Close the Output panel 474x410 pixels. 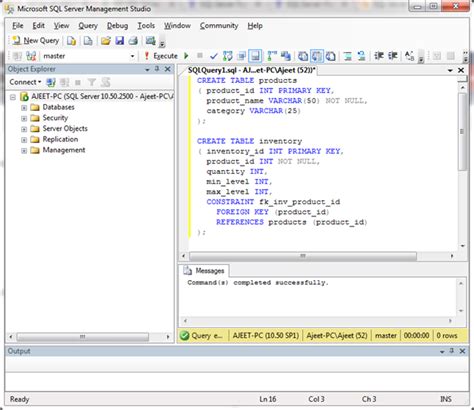click(462, 351)
